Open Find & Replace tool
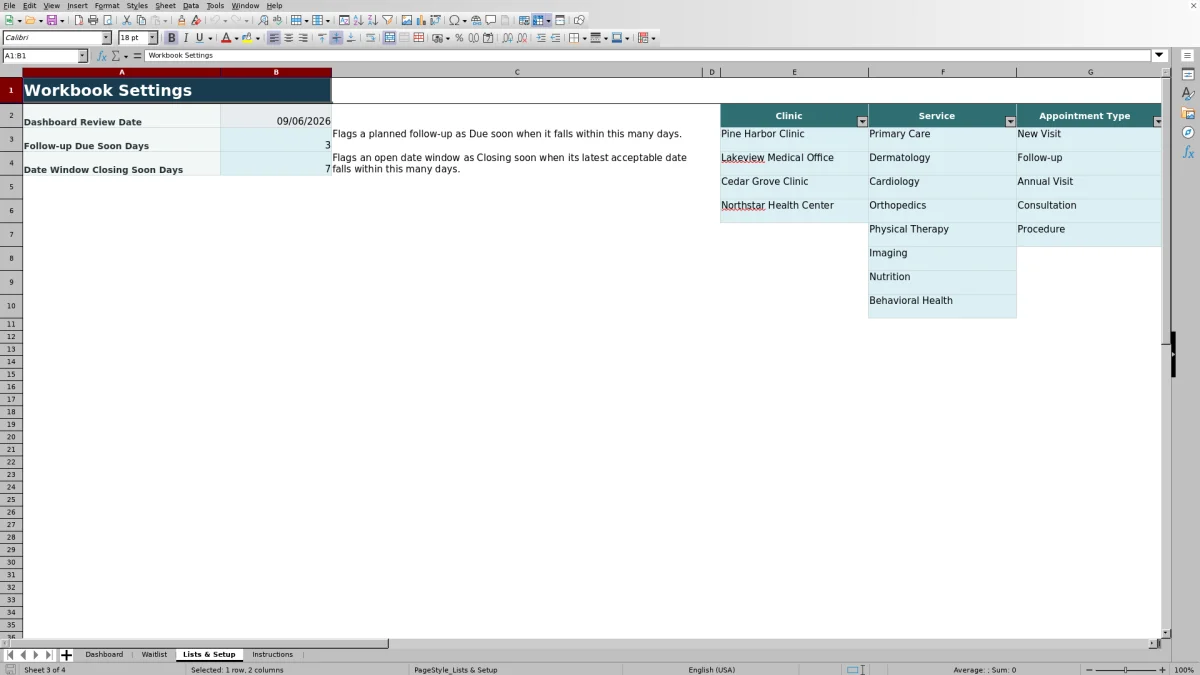The height and width of the screenshot is (675, 1200). click(x=263, y=20)
